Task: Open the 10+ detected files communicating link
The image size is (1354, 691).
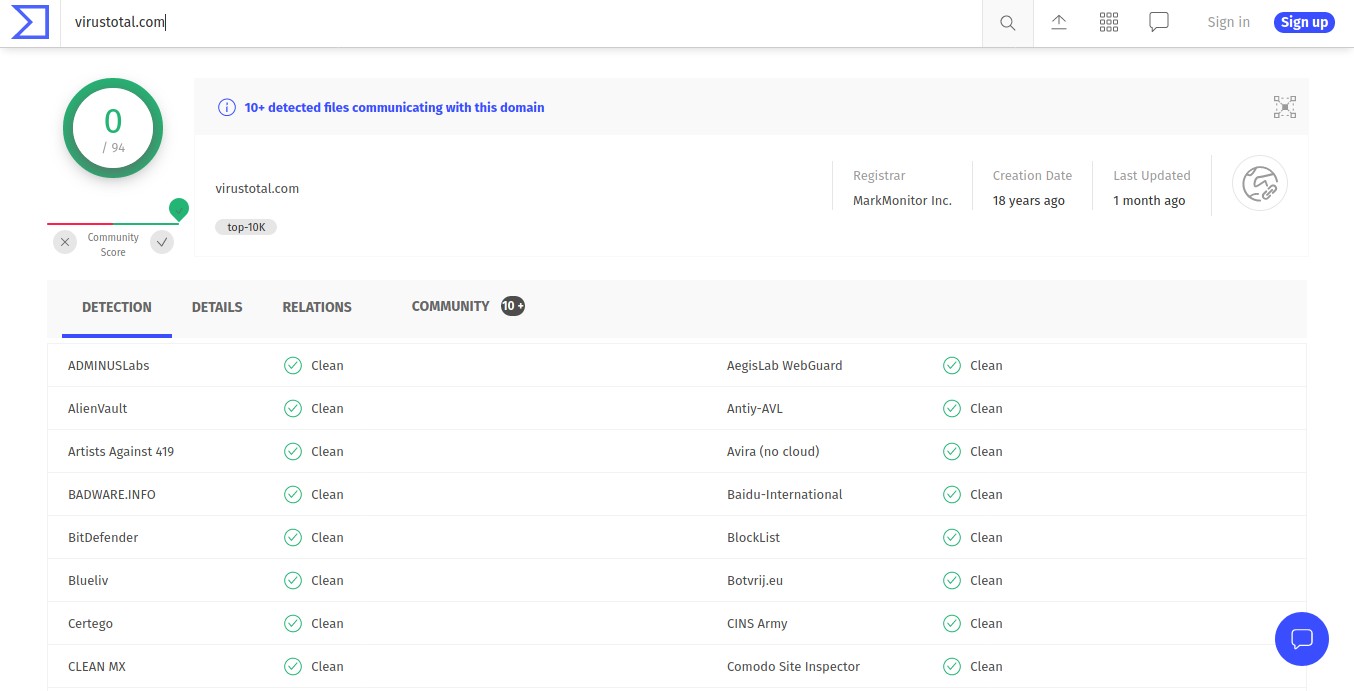Action: coord(394,107)
